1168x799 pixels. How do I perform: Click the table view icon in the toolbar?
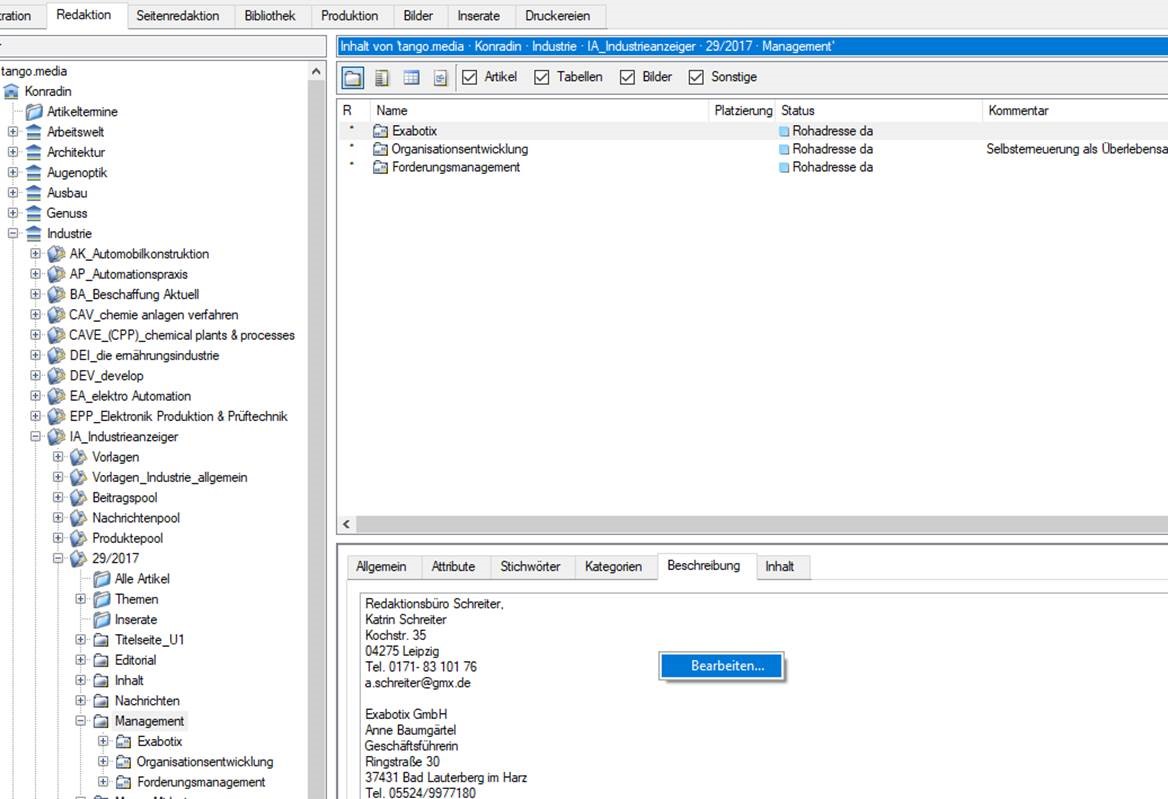(x=411, y=77)
